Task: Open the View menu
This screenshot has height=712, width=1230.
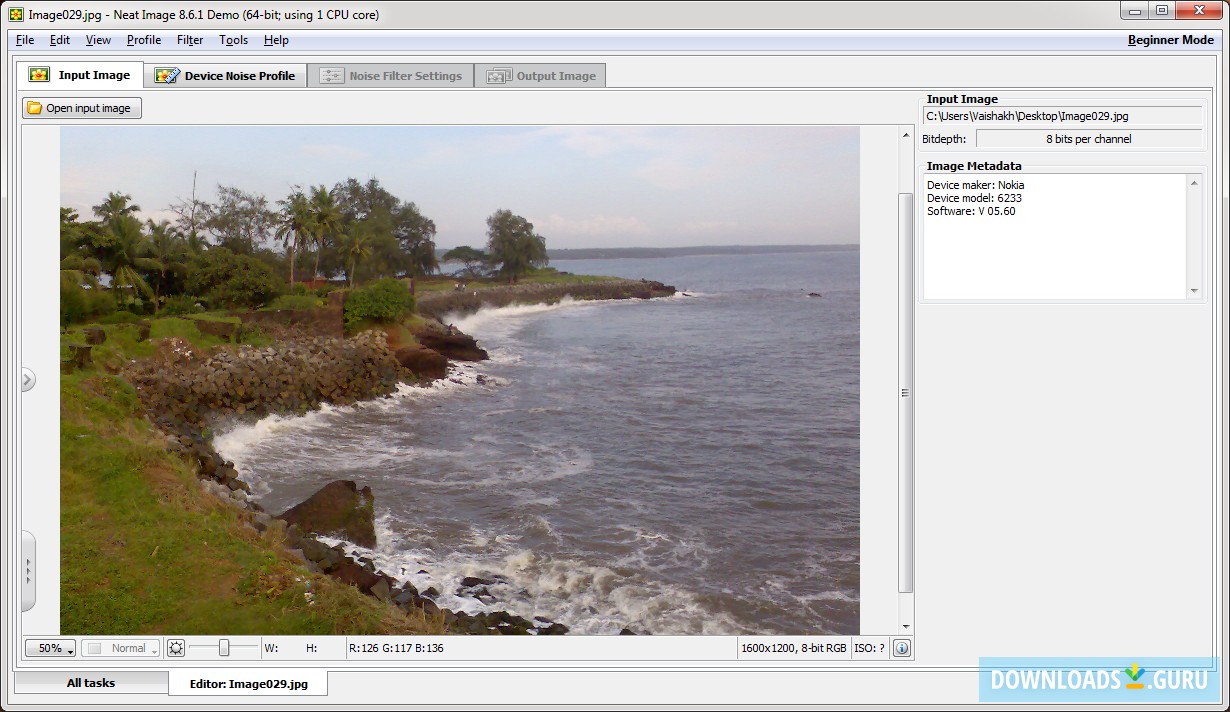Action: (98, 40)
